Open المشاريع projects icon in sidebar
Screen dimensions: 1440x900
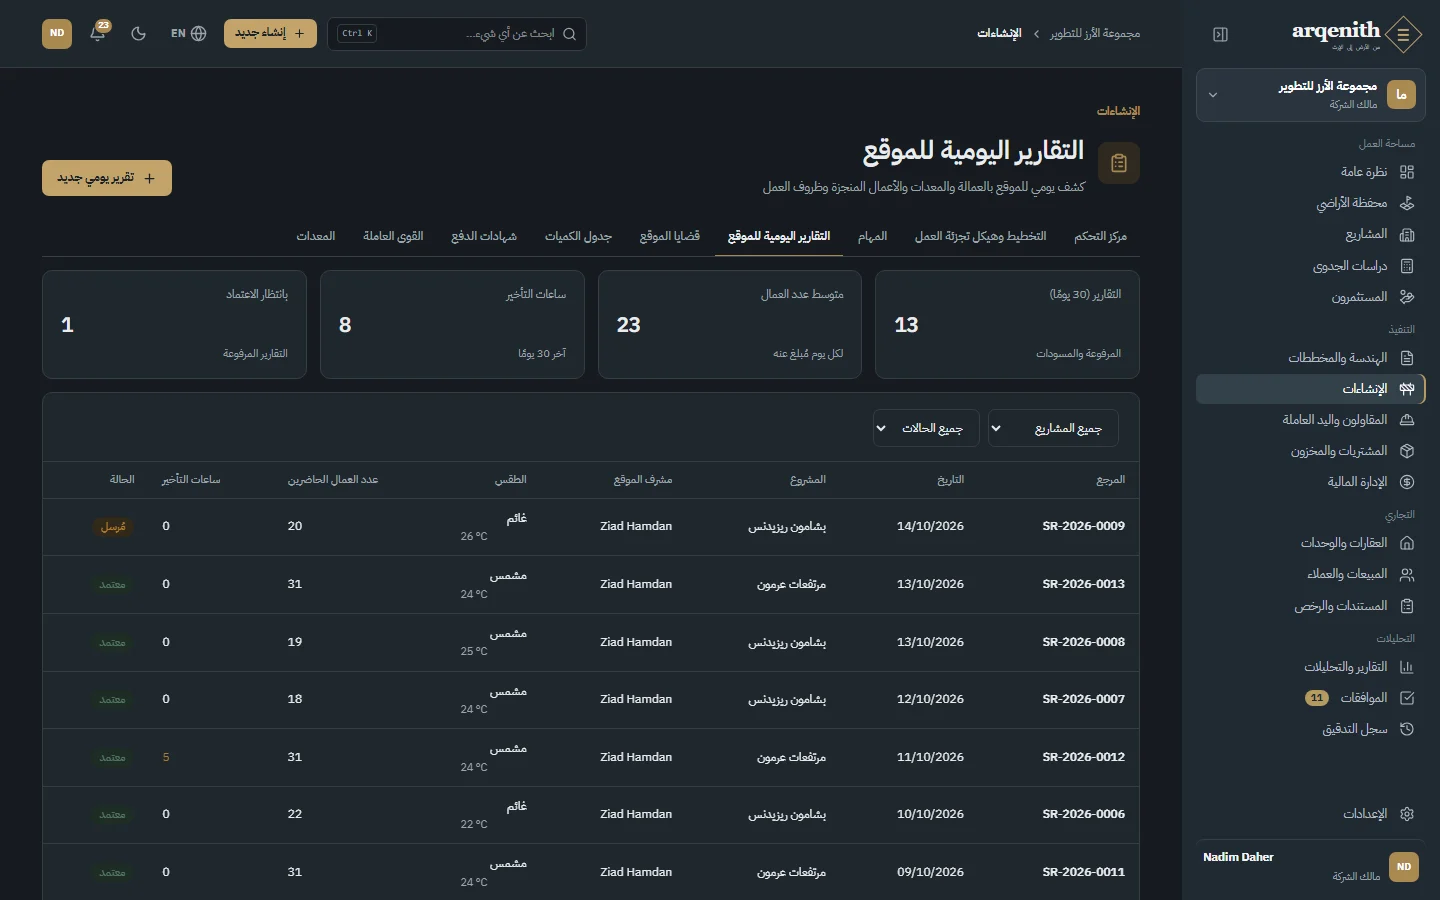[1407, 234]
